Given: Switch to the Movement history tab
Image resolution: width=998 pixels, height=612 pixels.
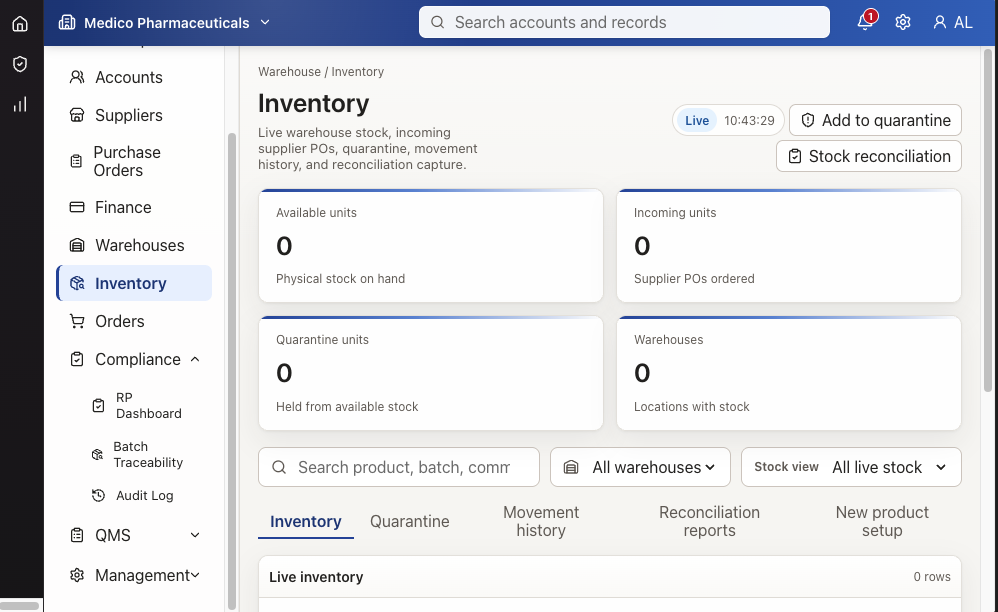Looking at the screenshot, I should coord(541,521).
